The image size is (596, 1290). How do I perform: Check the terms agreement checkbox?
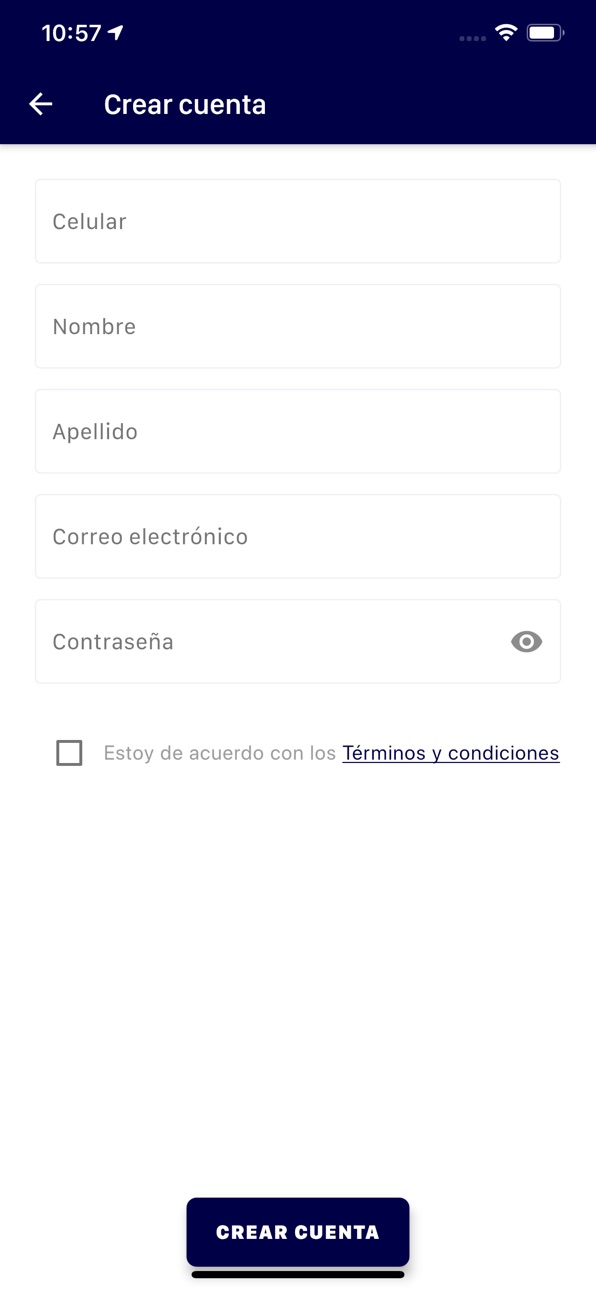point(69,753)
